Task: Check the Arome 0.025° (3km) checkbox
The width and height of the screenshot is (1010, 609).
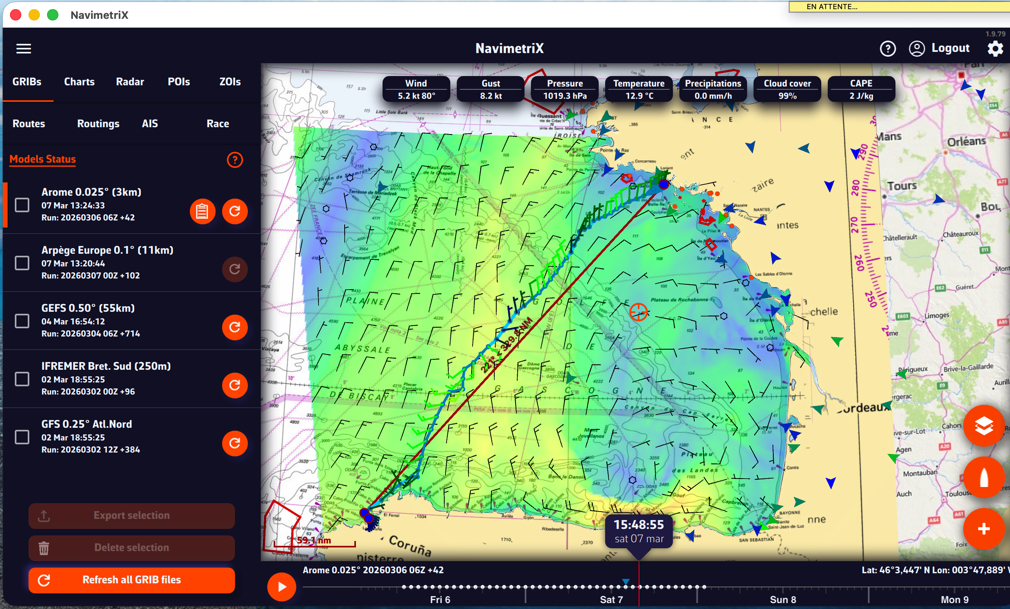Action: [x=22, y=205]
